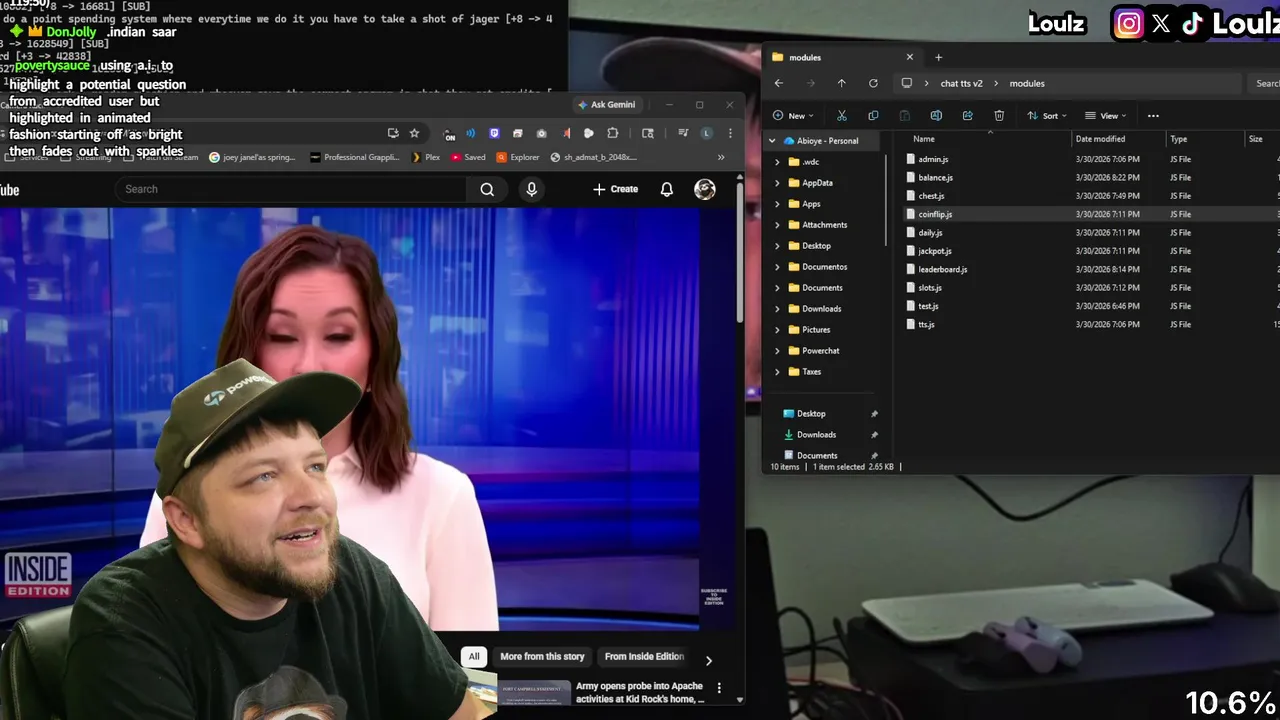Start YouTube voice search with microphone
The width and height of the screenshot is (1280, 720).
point(532,189)
